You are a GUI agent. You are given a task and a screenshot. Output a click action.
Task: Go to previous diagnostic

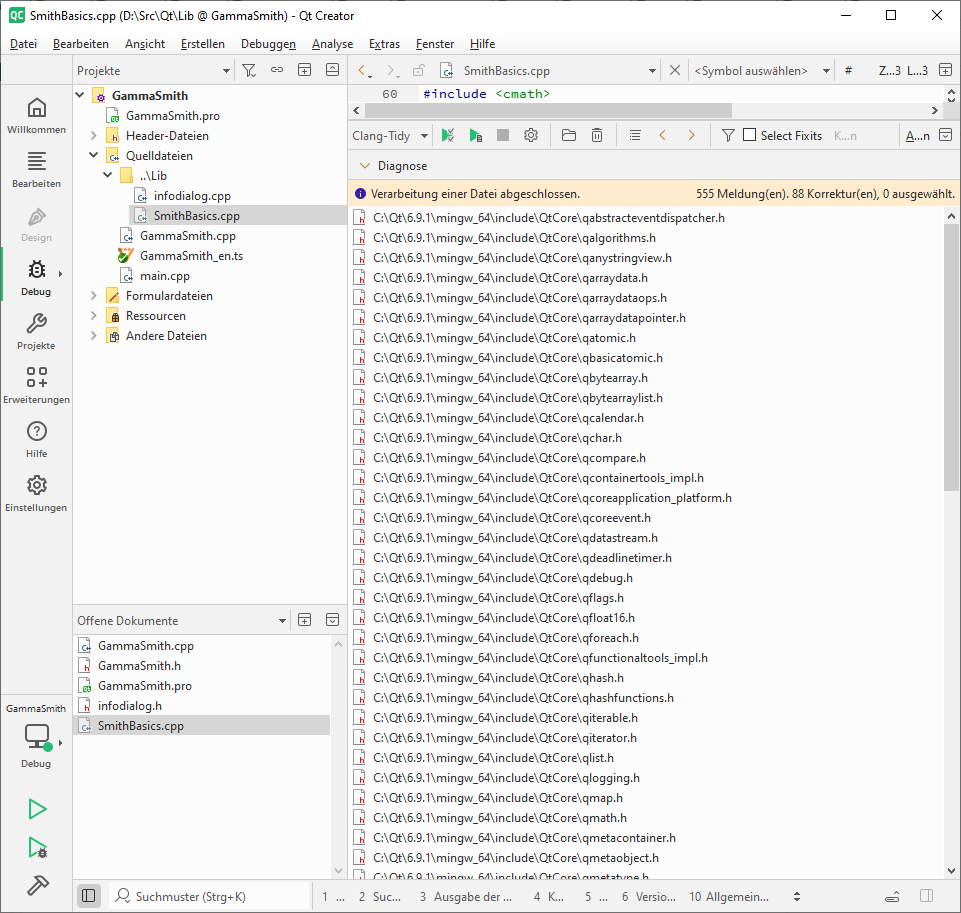(x=663, y=135)
